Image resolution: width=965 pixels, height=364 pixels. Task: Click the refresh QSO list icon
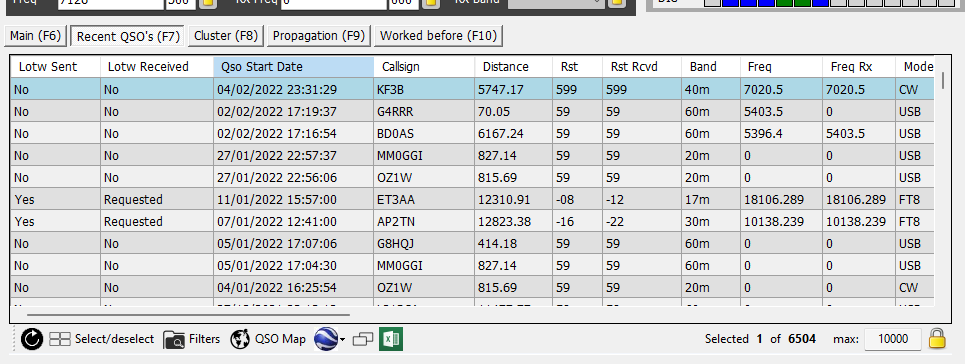[x=31, y=339]
